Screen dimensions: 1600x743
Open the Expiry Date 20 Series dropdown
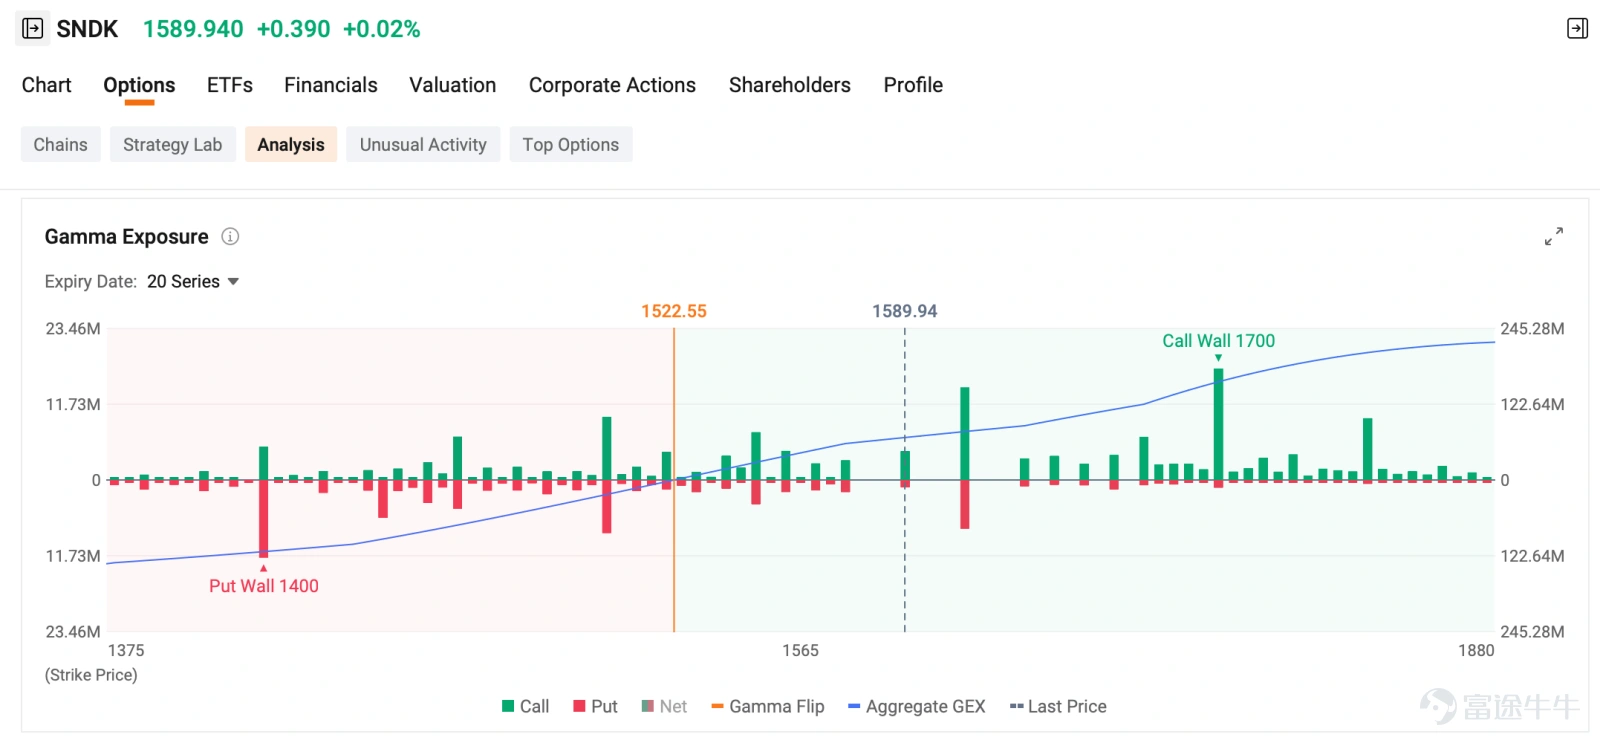[x=193, y=282]
